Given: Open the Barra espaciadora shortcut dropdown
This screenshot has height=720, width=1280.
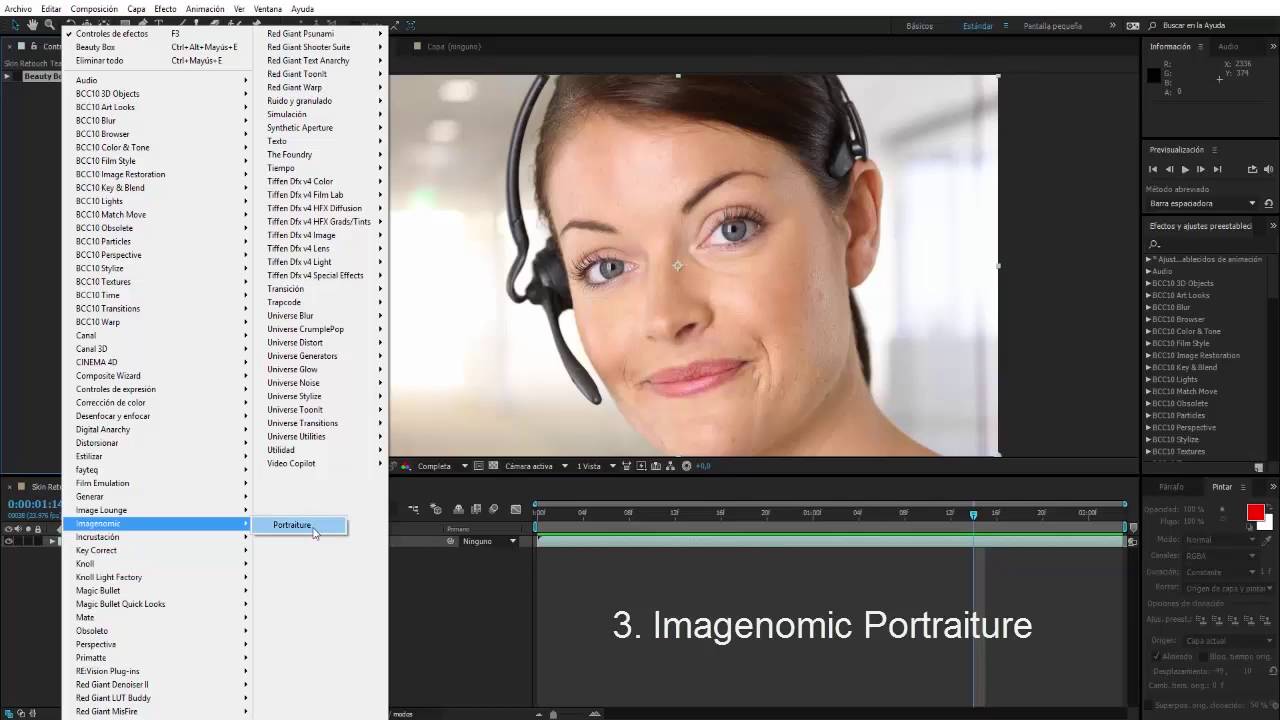Looking at the screenshot, I should tap(1202, 203).
